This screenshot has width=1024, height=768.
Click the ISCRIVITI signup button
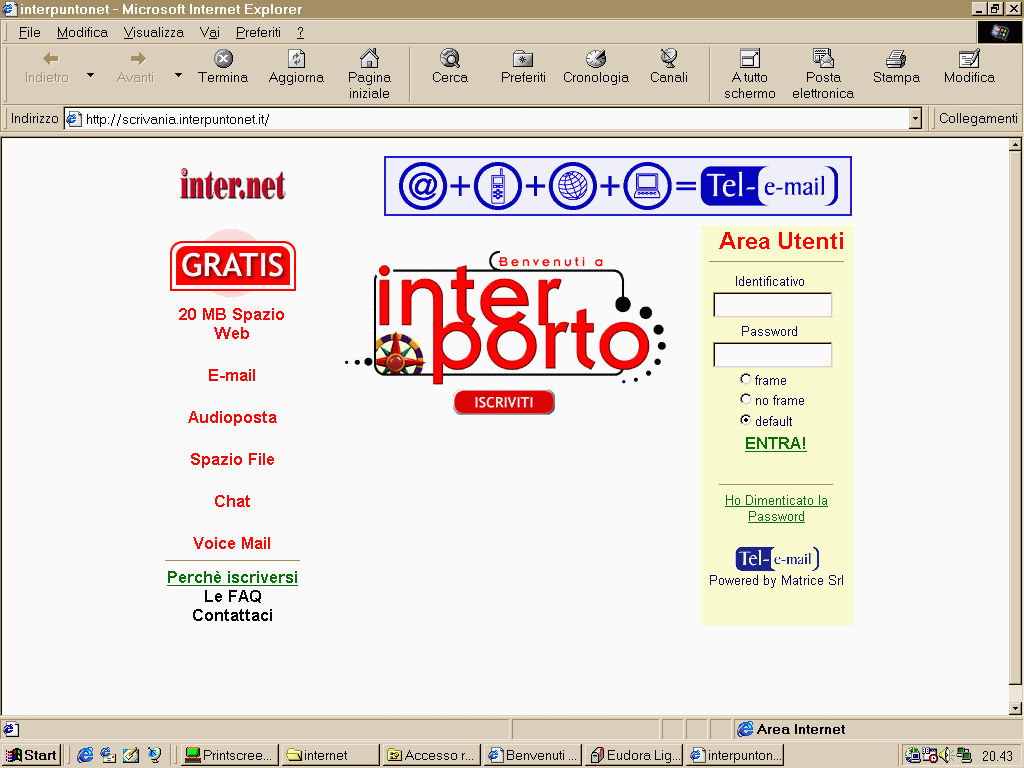point(504,402)
